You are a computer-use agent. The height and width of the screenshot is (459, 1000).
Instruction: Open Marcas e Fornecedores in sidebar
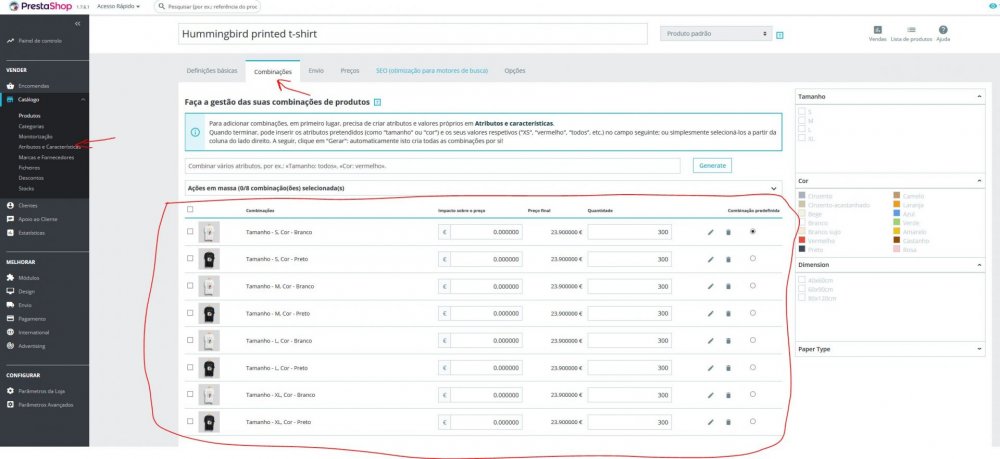47,157
